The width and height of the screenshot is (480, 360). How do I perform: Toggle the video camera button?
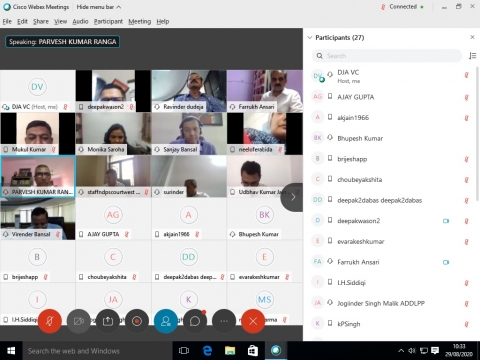79,321
